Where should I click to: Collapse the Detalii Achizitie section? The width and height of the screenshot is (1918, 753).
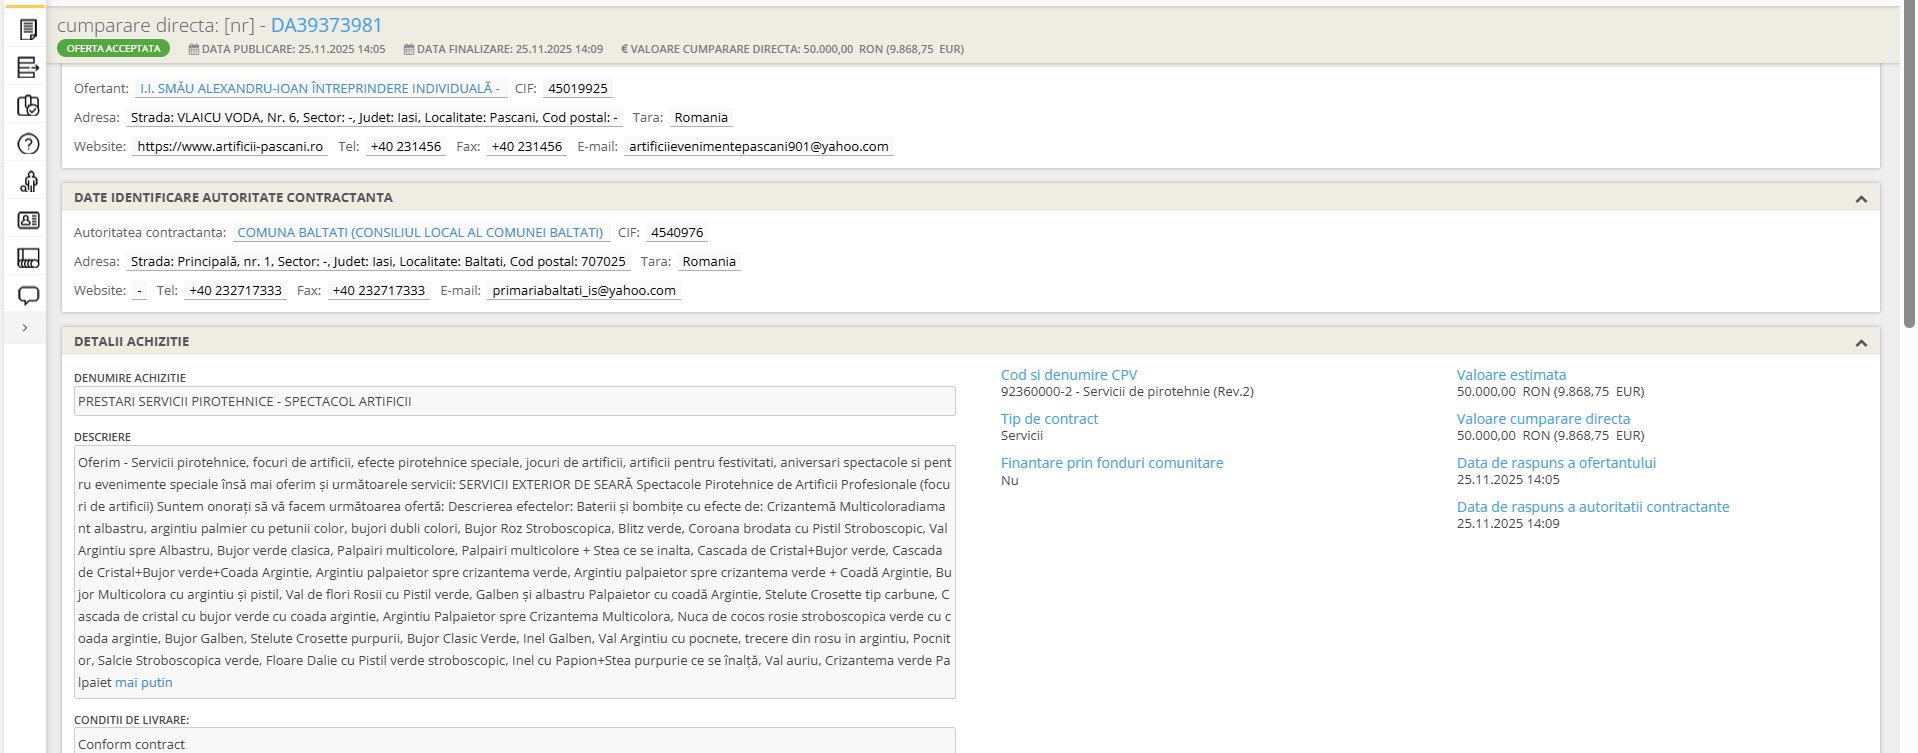coord(1861,343)
